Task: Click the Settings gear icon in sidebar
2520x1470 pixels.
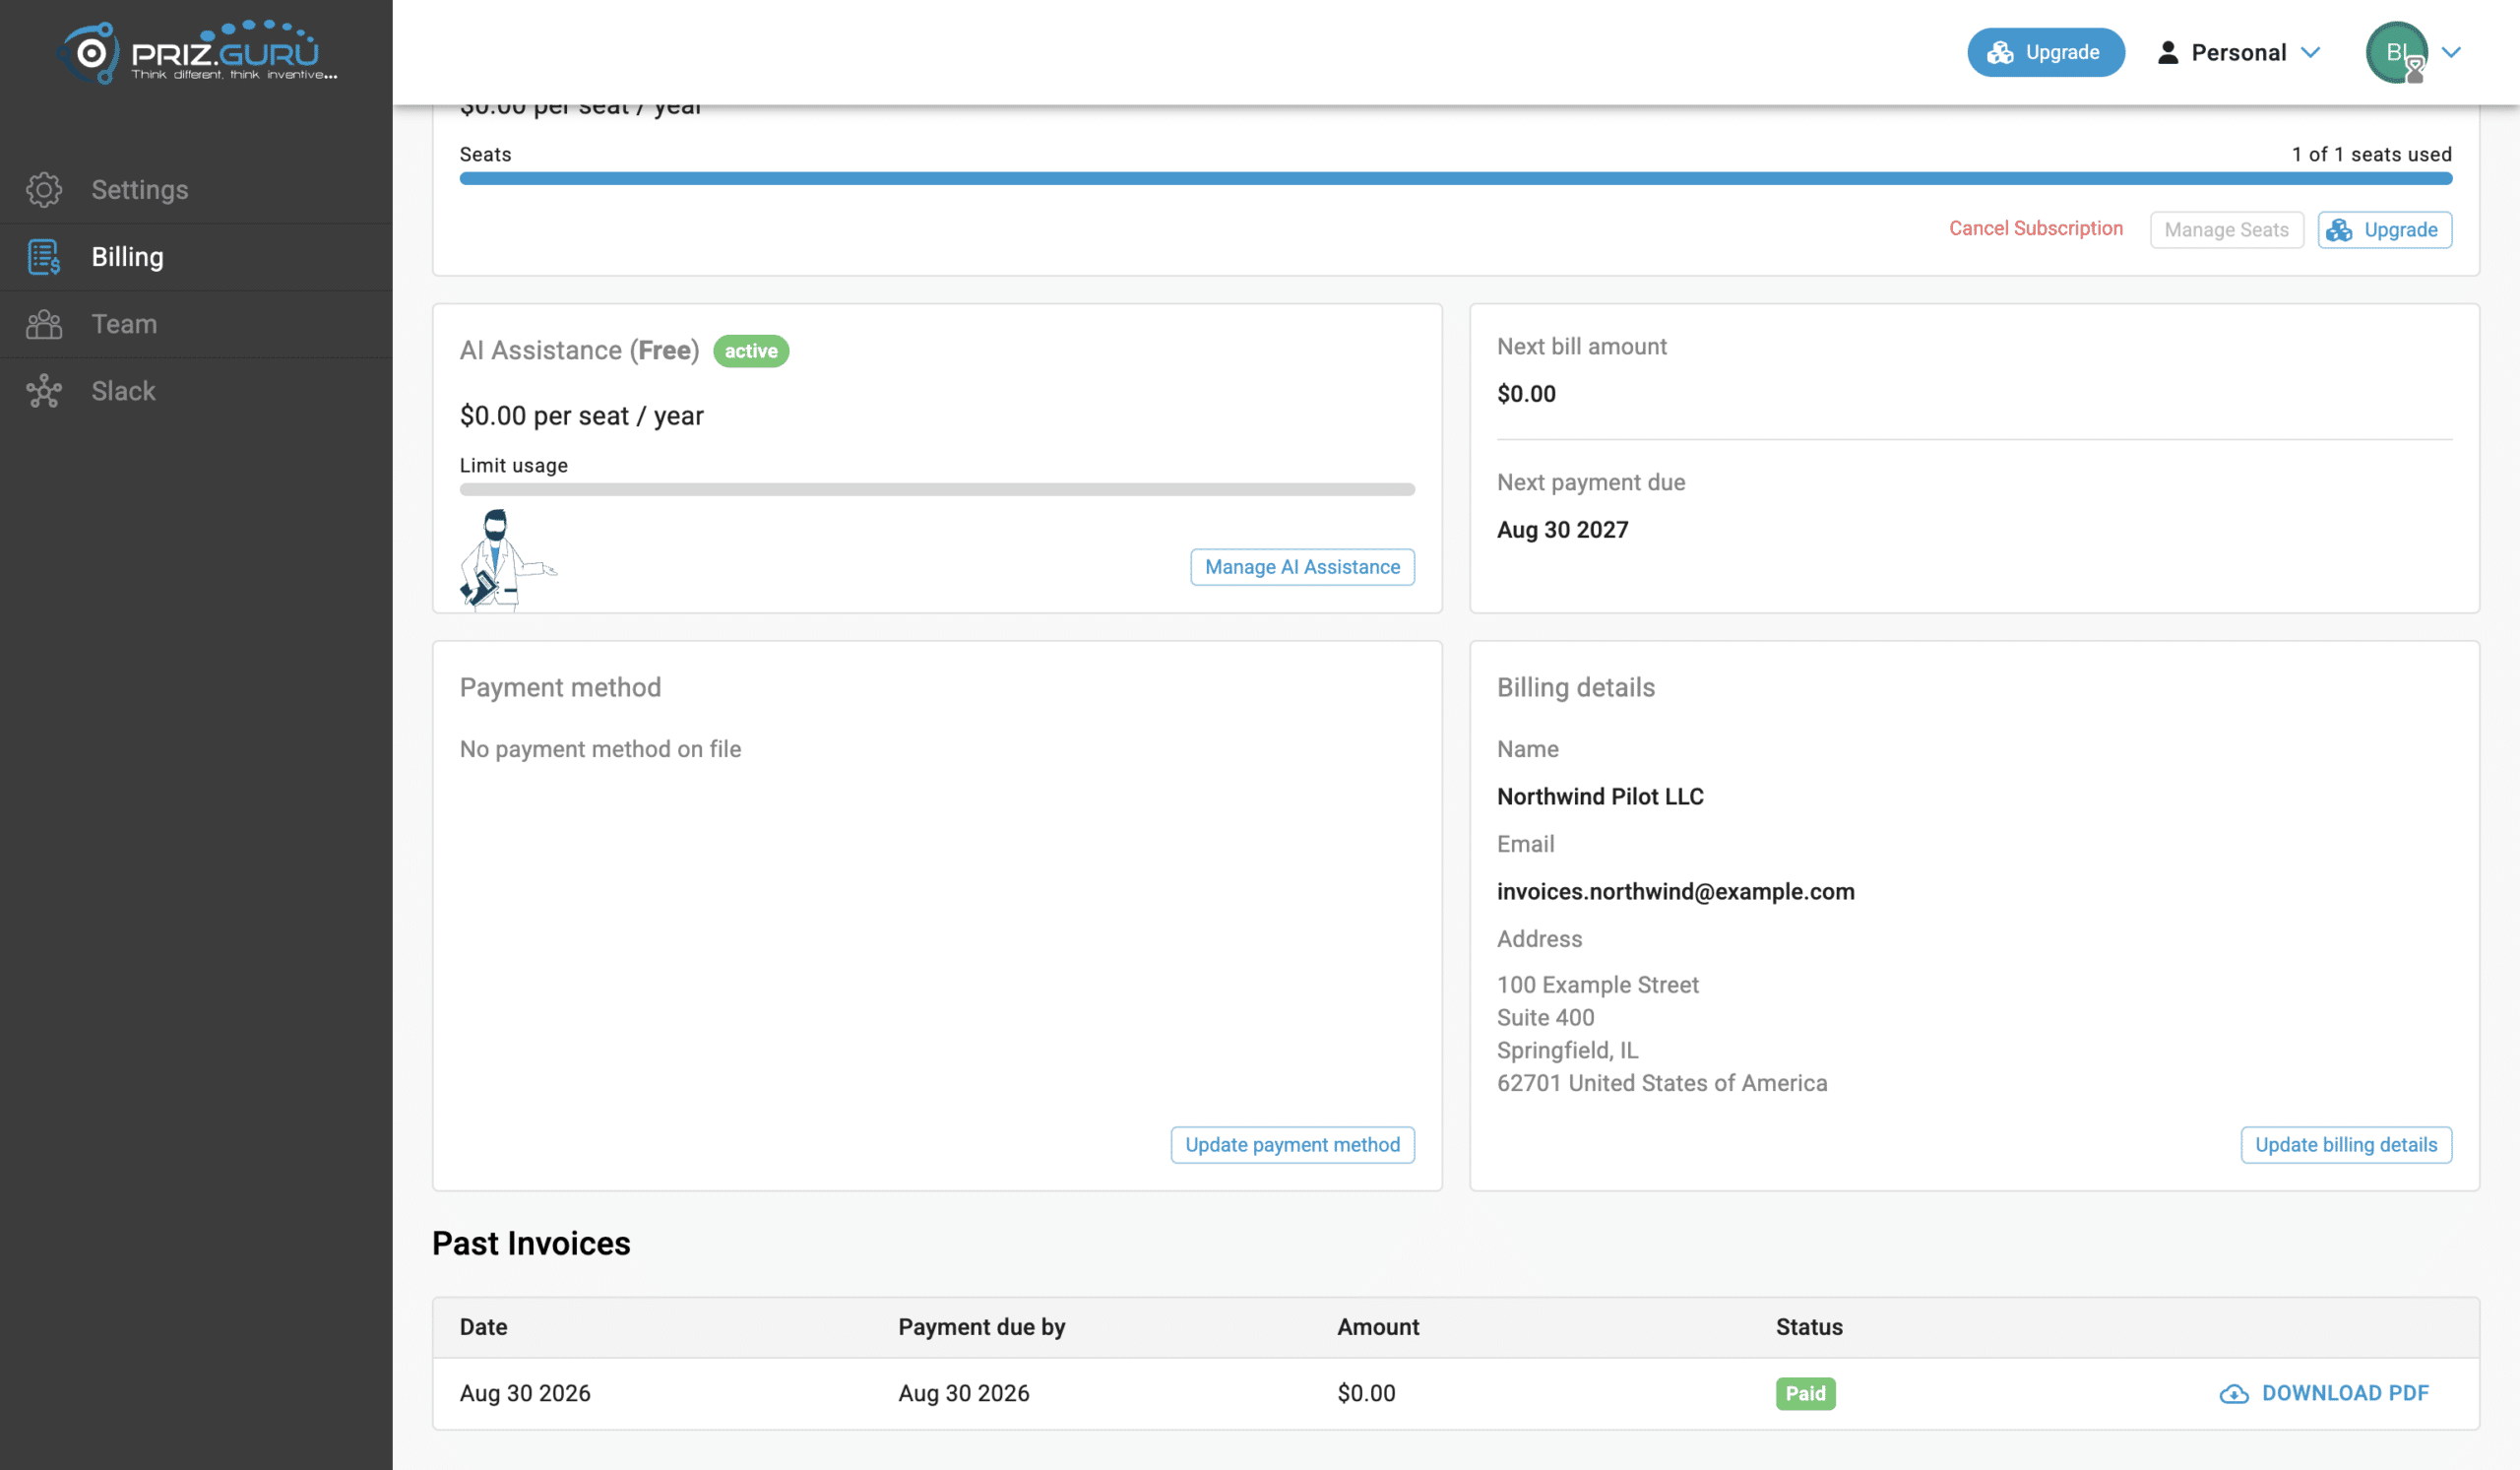Action: (44, 189)
